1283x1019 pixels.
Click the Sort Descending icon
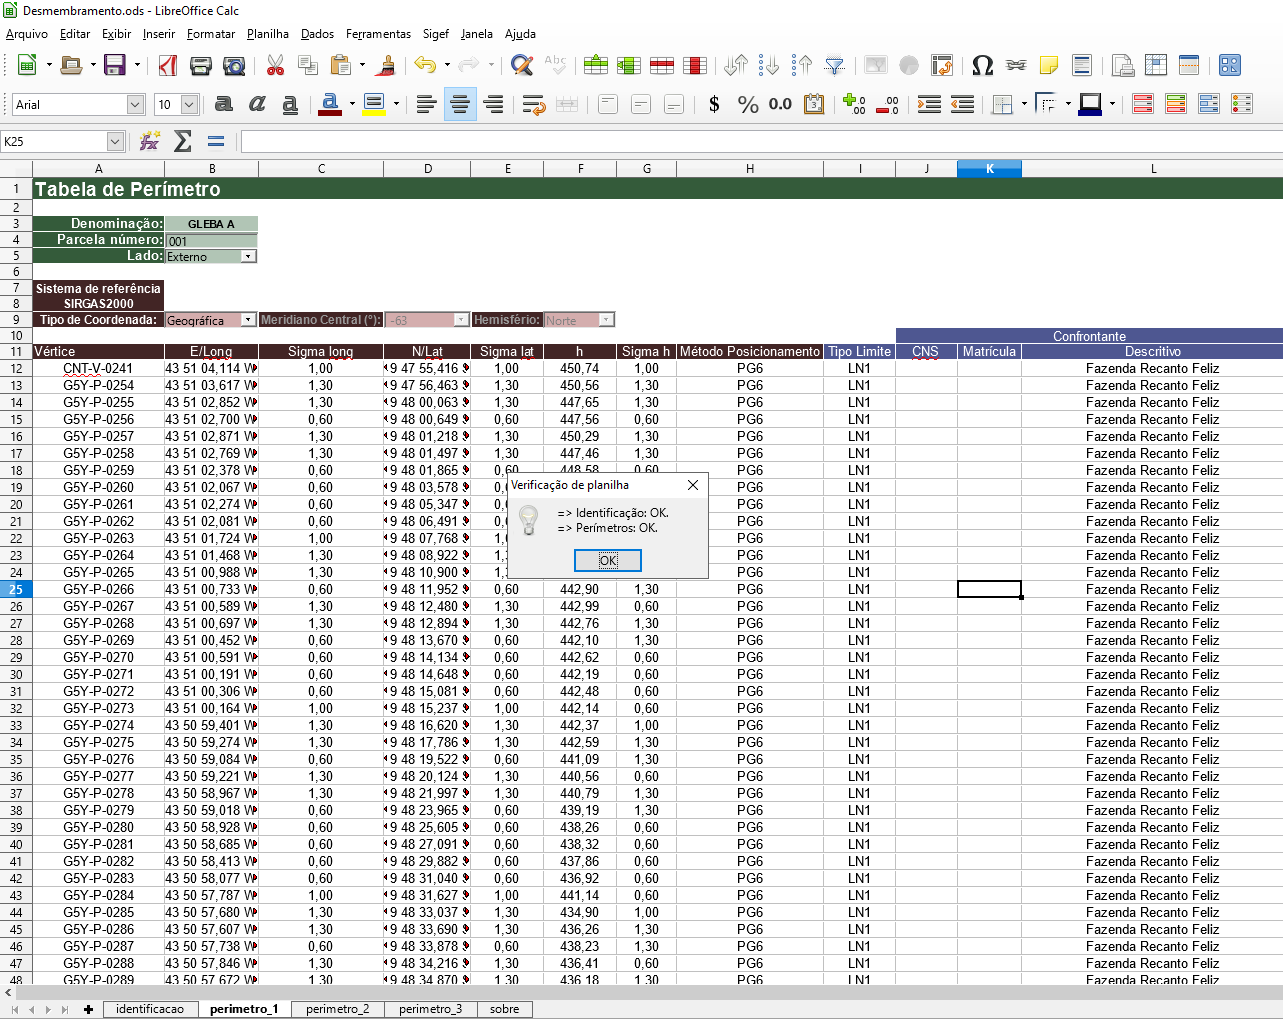802,65
